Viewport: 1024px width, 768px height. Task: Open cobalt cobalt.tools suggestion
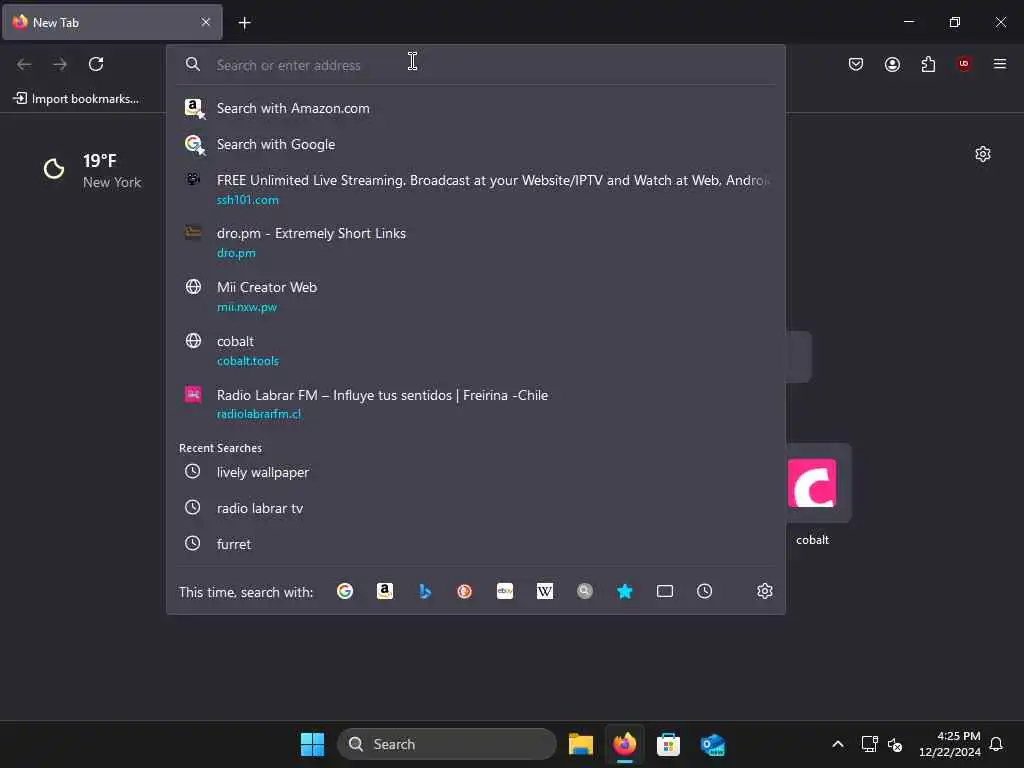476,350
